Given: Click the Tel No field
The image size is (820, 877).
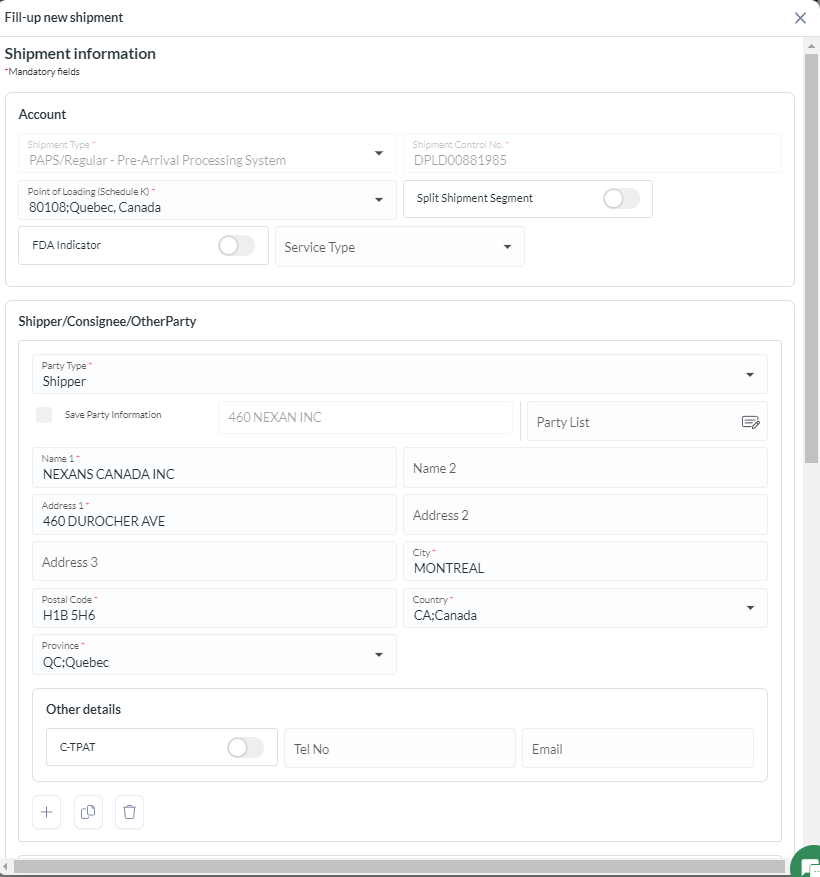Looking at the screenshot, I should pyautogui.click(x=399, y=748).
